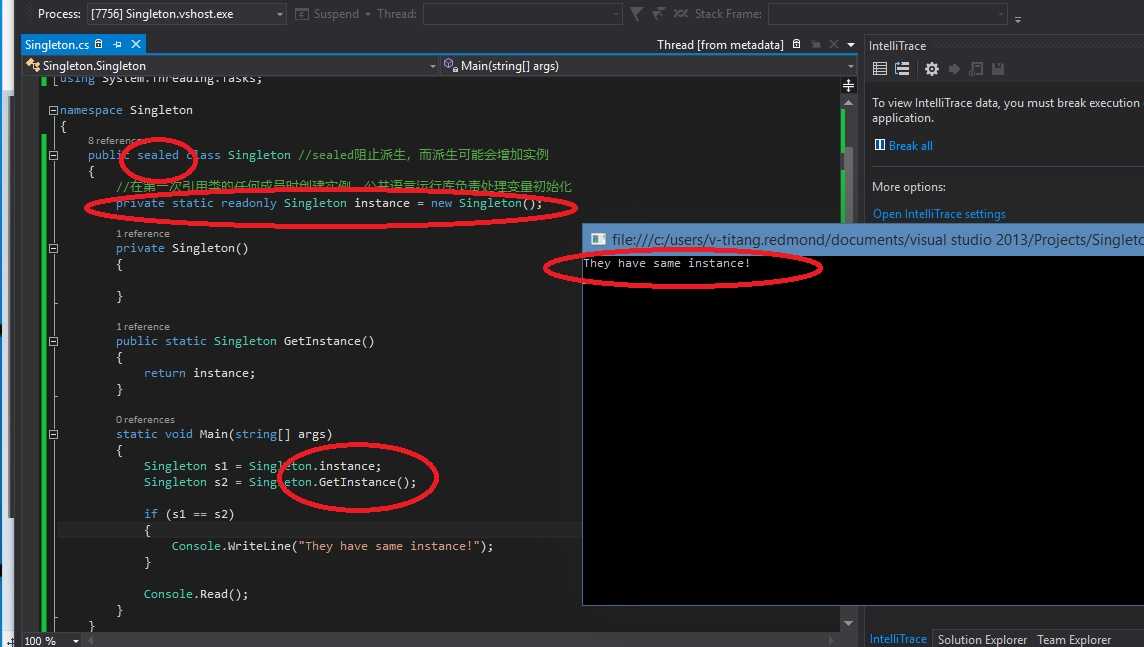Viewport: 1144px width, 647px height.
Task: Click '1 reference' CodeLens above GetInstance()
Action: (x=142, y=327)
